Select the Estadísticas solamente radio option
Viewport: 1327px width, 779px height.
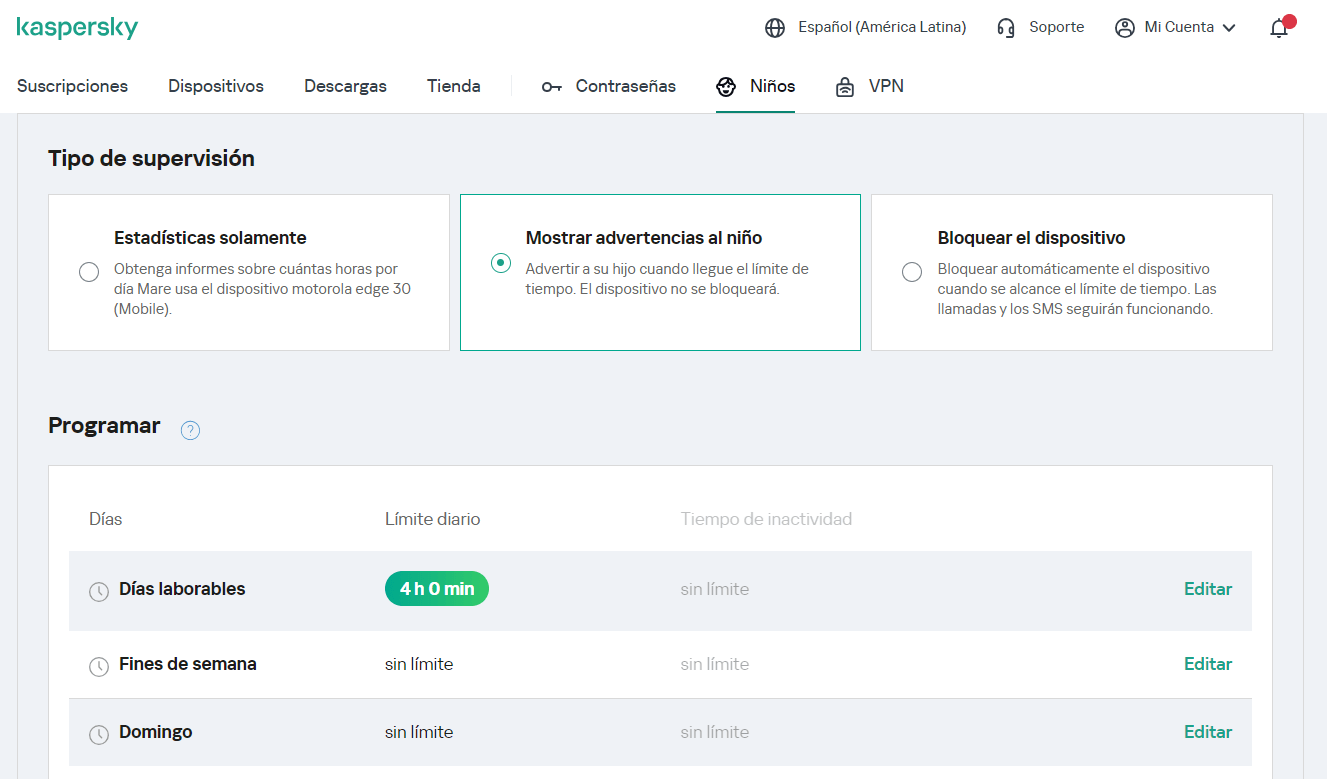pyautogui.click(x=89, y=272)
